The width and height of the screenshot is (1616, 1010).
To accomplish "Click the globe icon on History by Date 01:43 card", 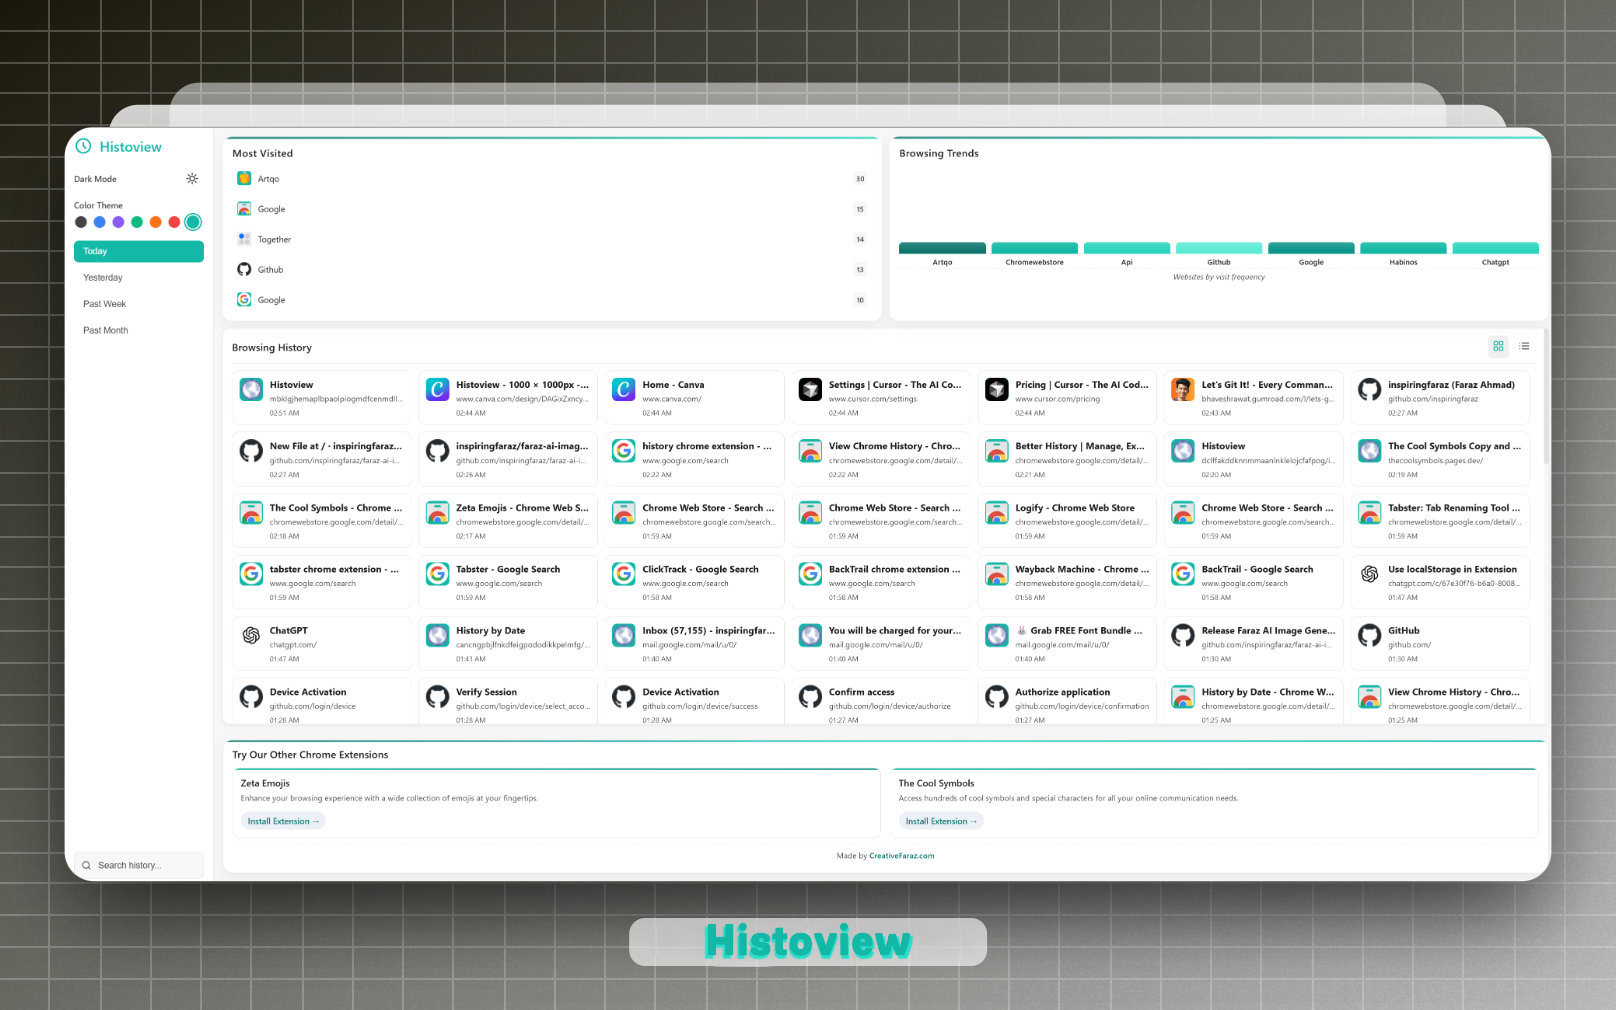I will coord(438,635).
